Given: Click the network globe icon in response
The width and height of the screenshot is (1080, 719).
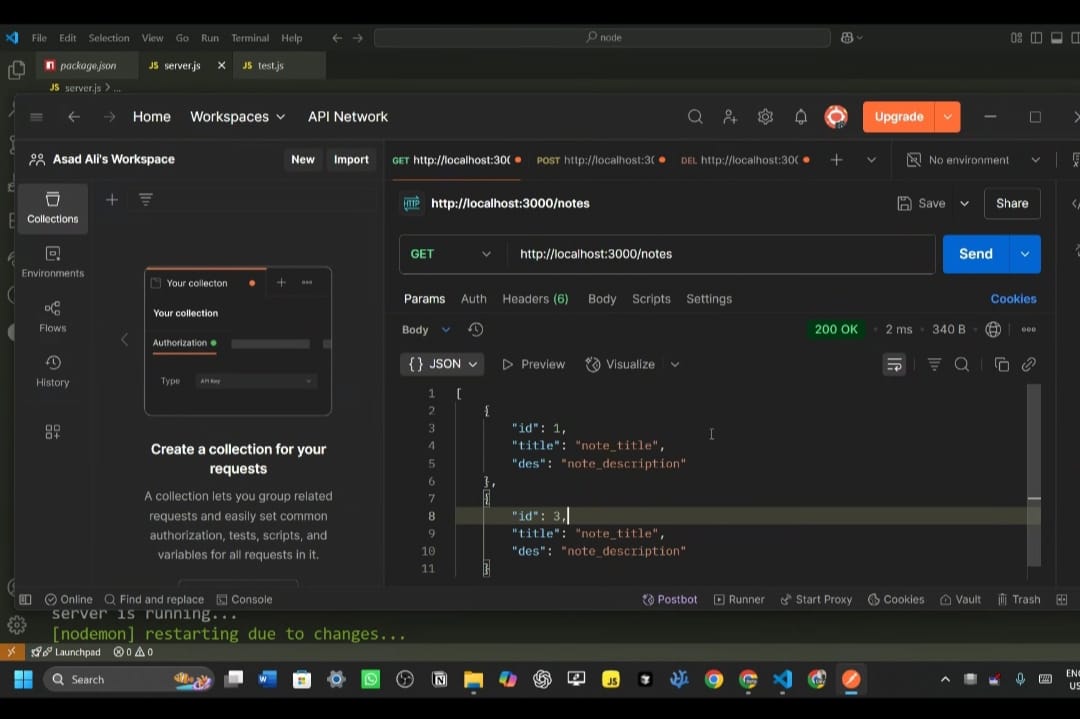Looking at the screenshot, I should point(993,330).
